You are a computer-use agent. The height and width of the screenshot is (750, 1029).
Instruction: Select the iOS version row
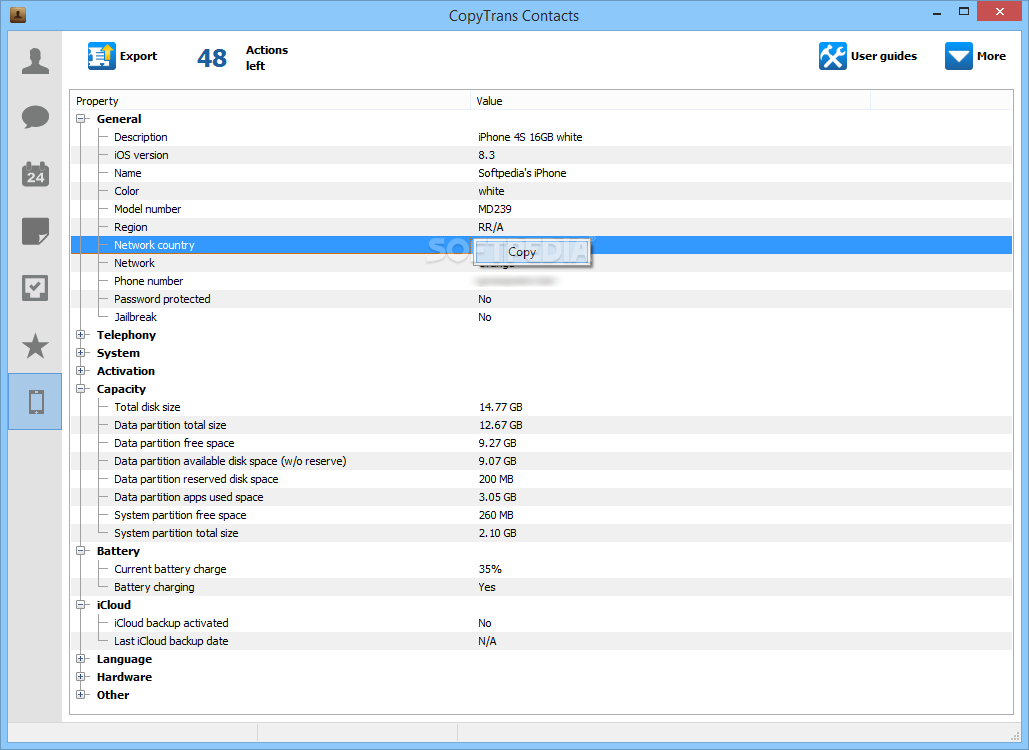541,155
